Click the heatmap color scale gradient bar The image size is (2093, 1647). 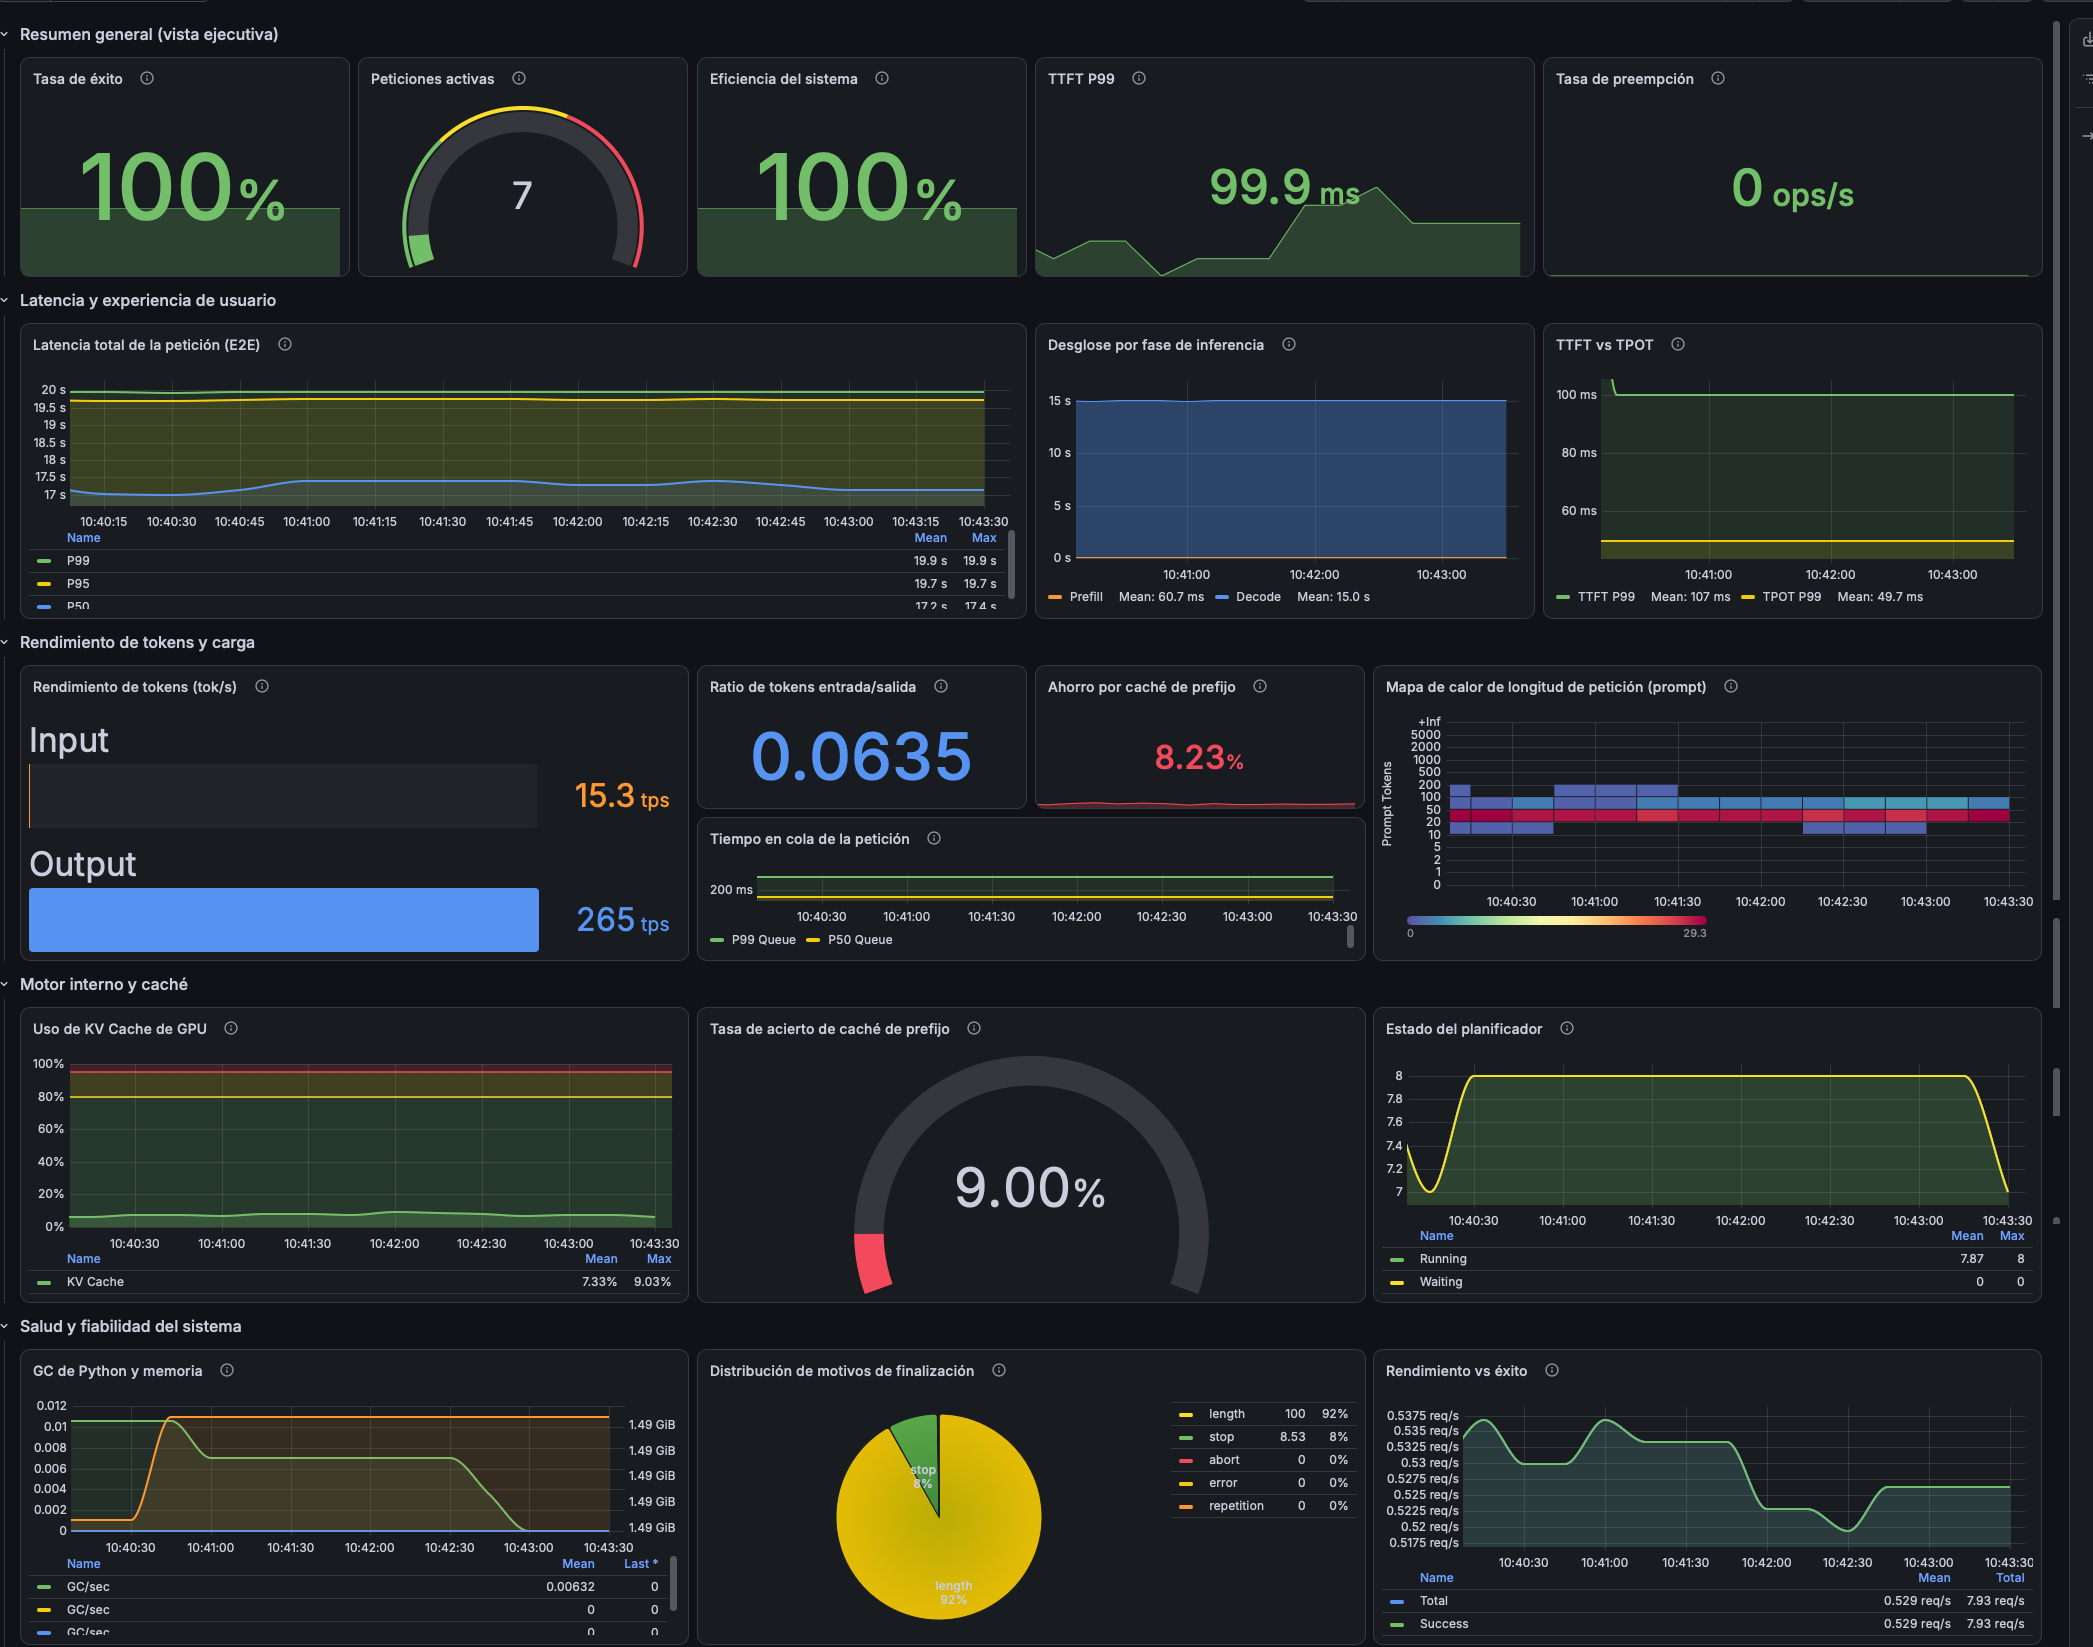coord(1556,920)
